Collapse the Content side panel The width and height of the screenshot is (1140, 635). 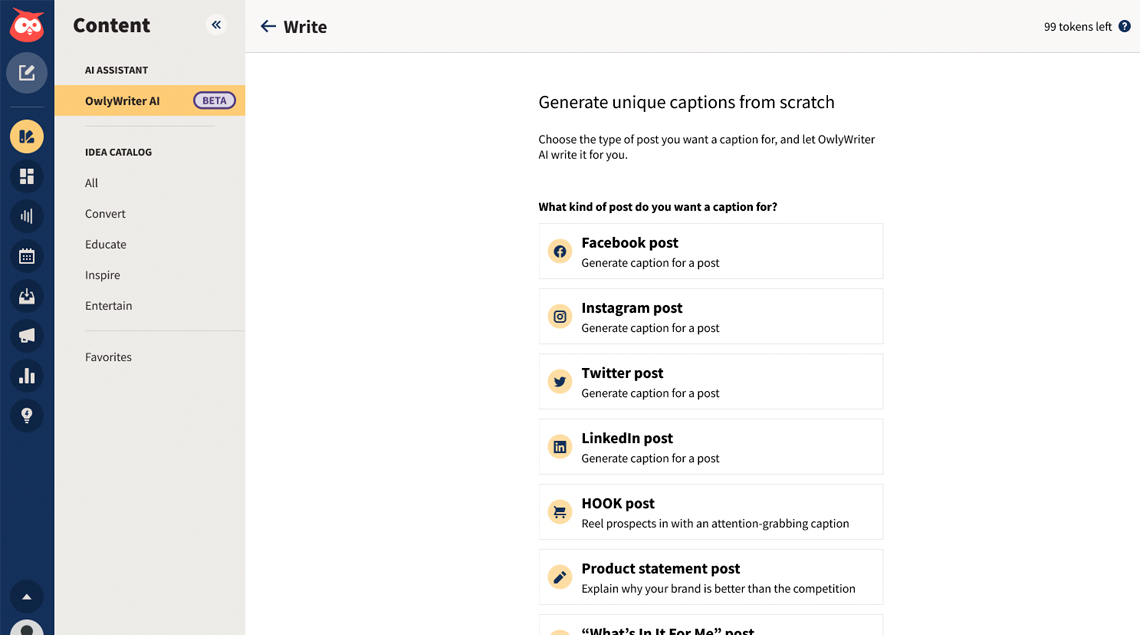[216, 25]
